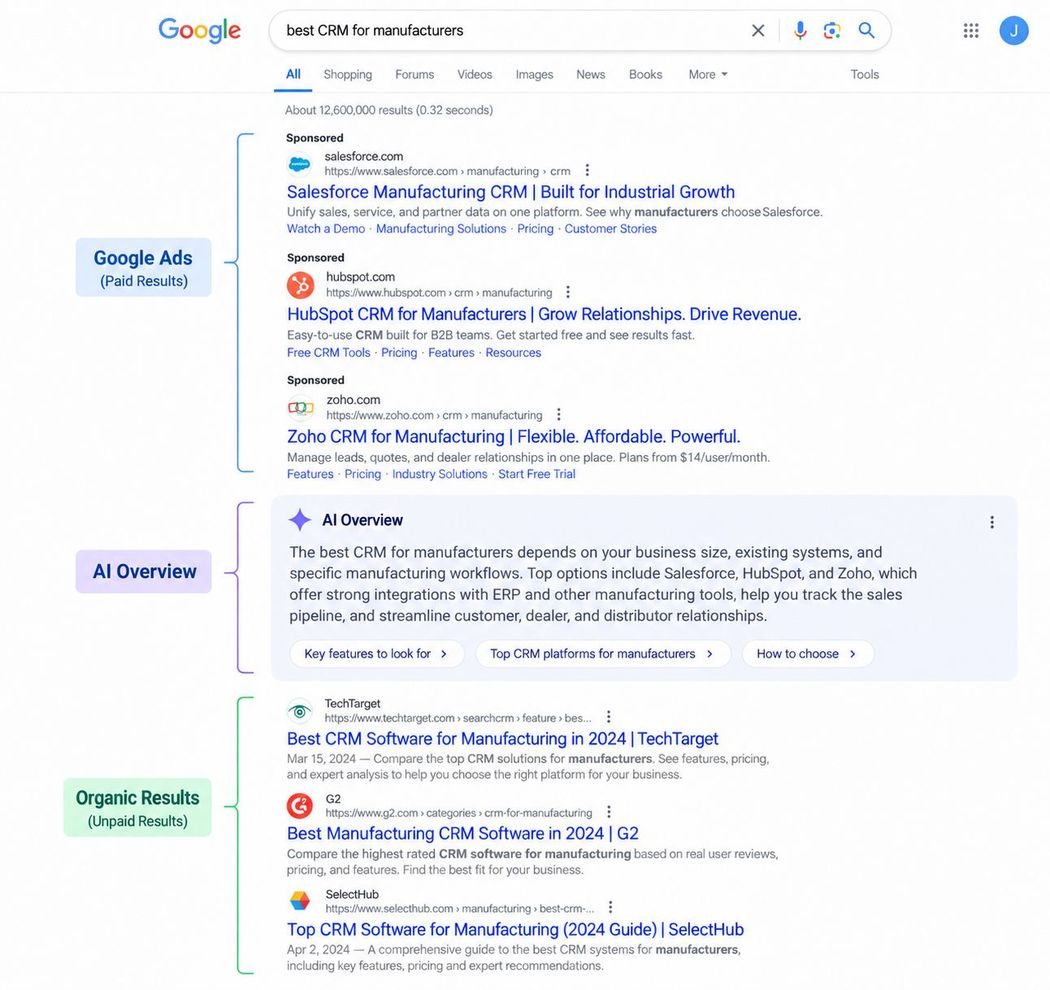This screenshot has height=990, width=1050.
Task: Open the Google apps grid icon
Action: point(971,31)
